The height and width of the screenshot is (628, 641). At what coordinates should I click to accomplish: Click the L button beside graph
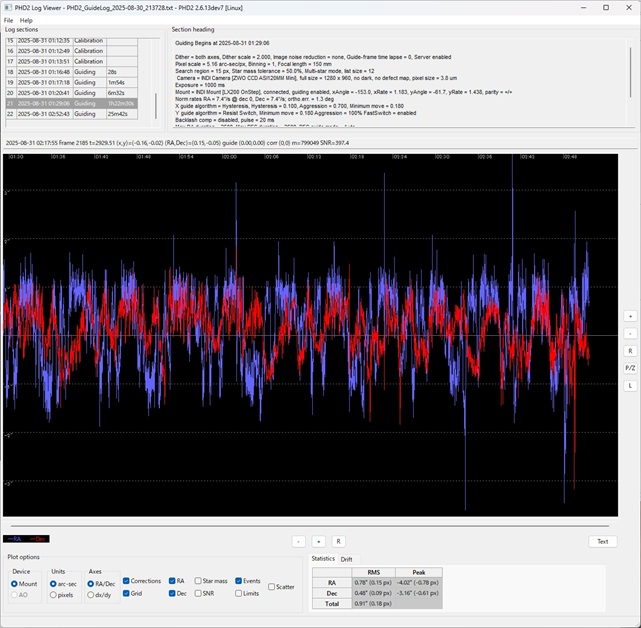[x=630, y=385]
